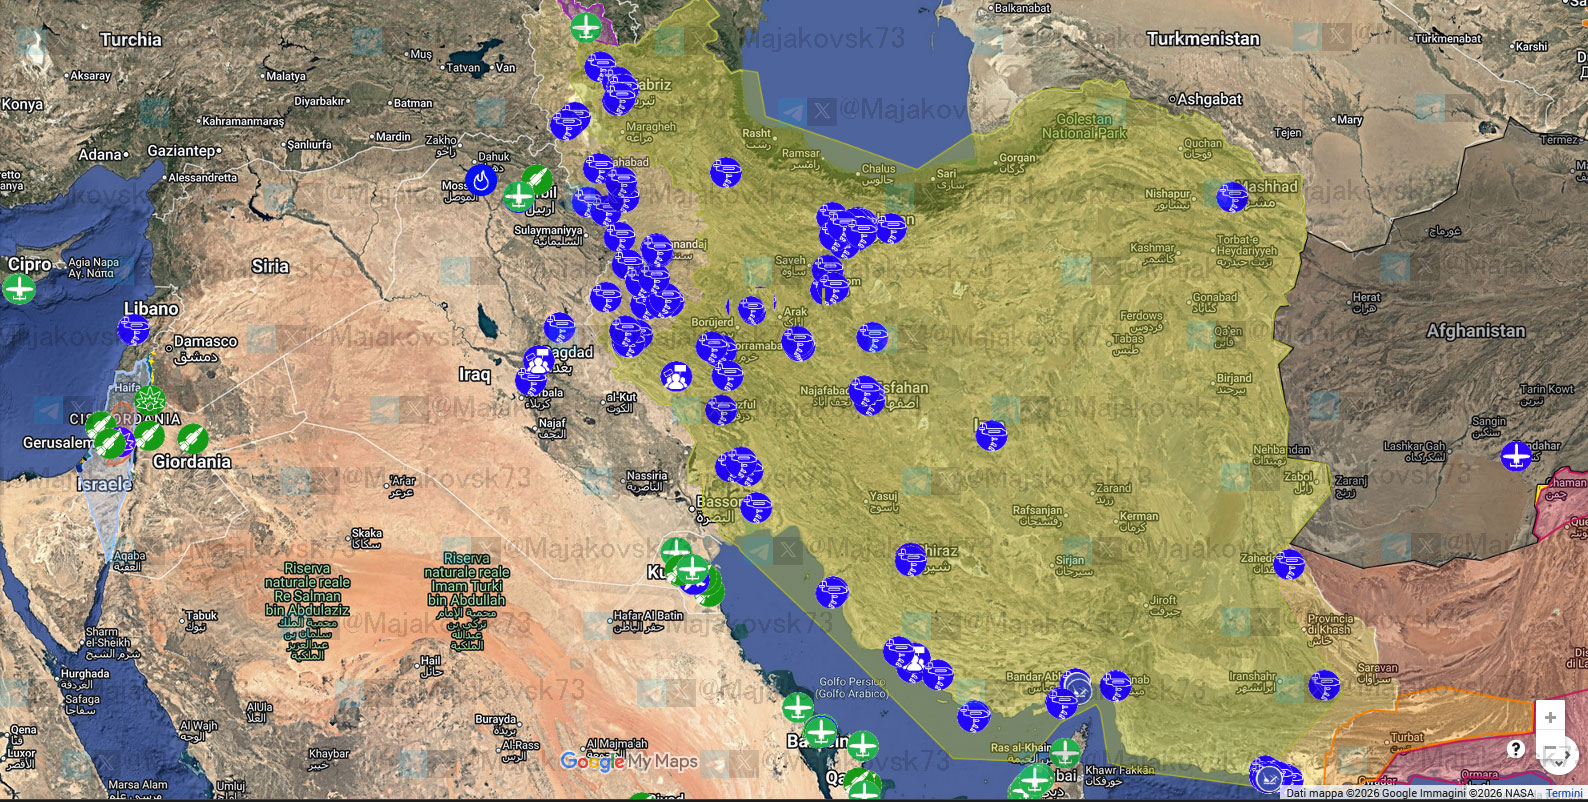The width and height of the screenshot is (1588, 802).
Task: Open the blue flame marker near Mosul
Action: pos(481,180)
